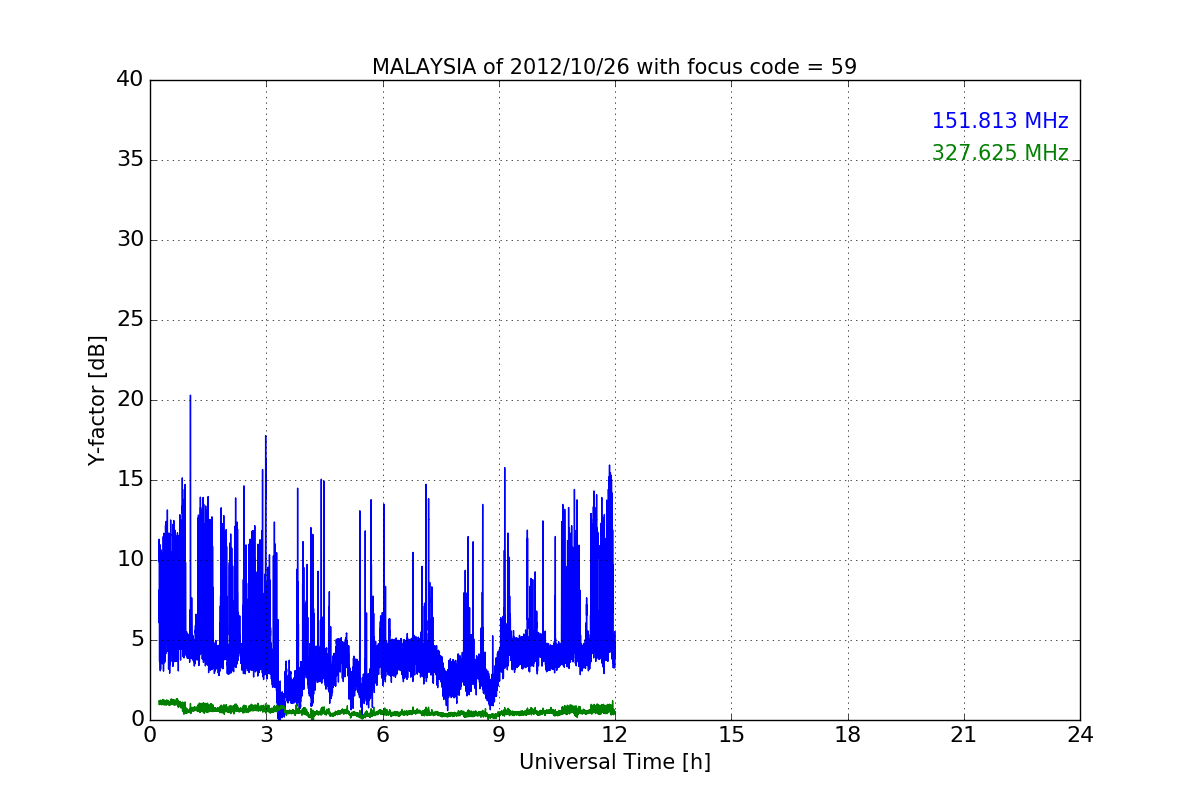The width and height of the screenshot is (1200, 800).
Task: Click the x-axis tick label 24
Action: click(1080, 735)
